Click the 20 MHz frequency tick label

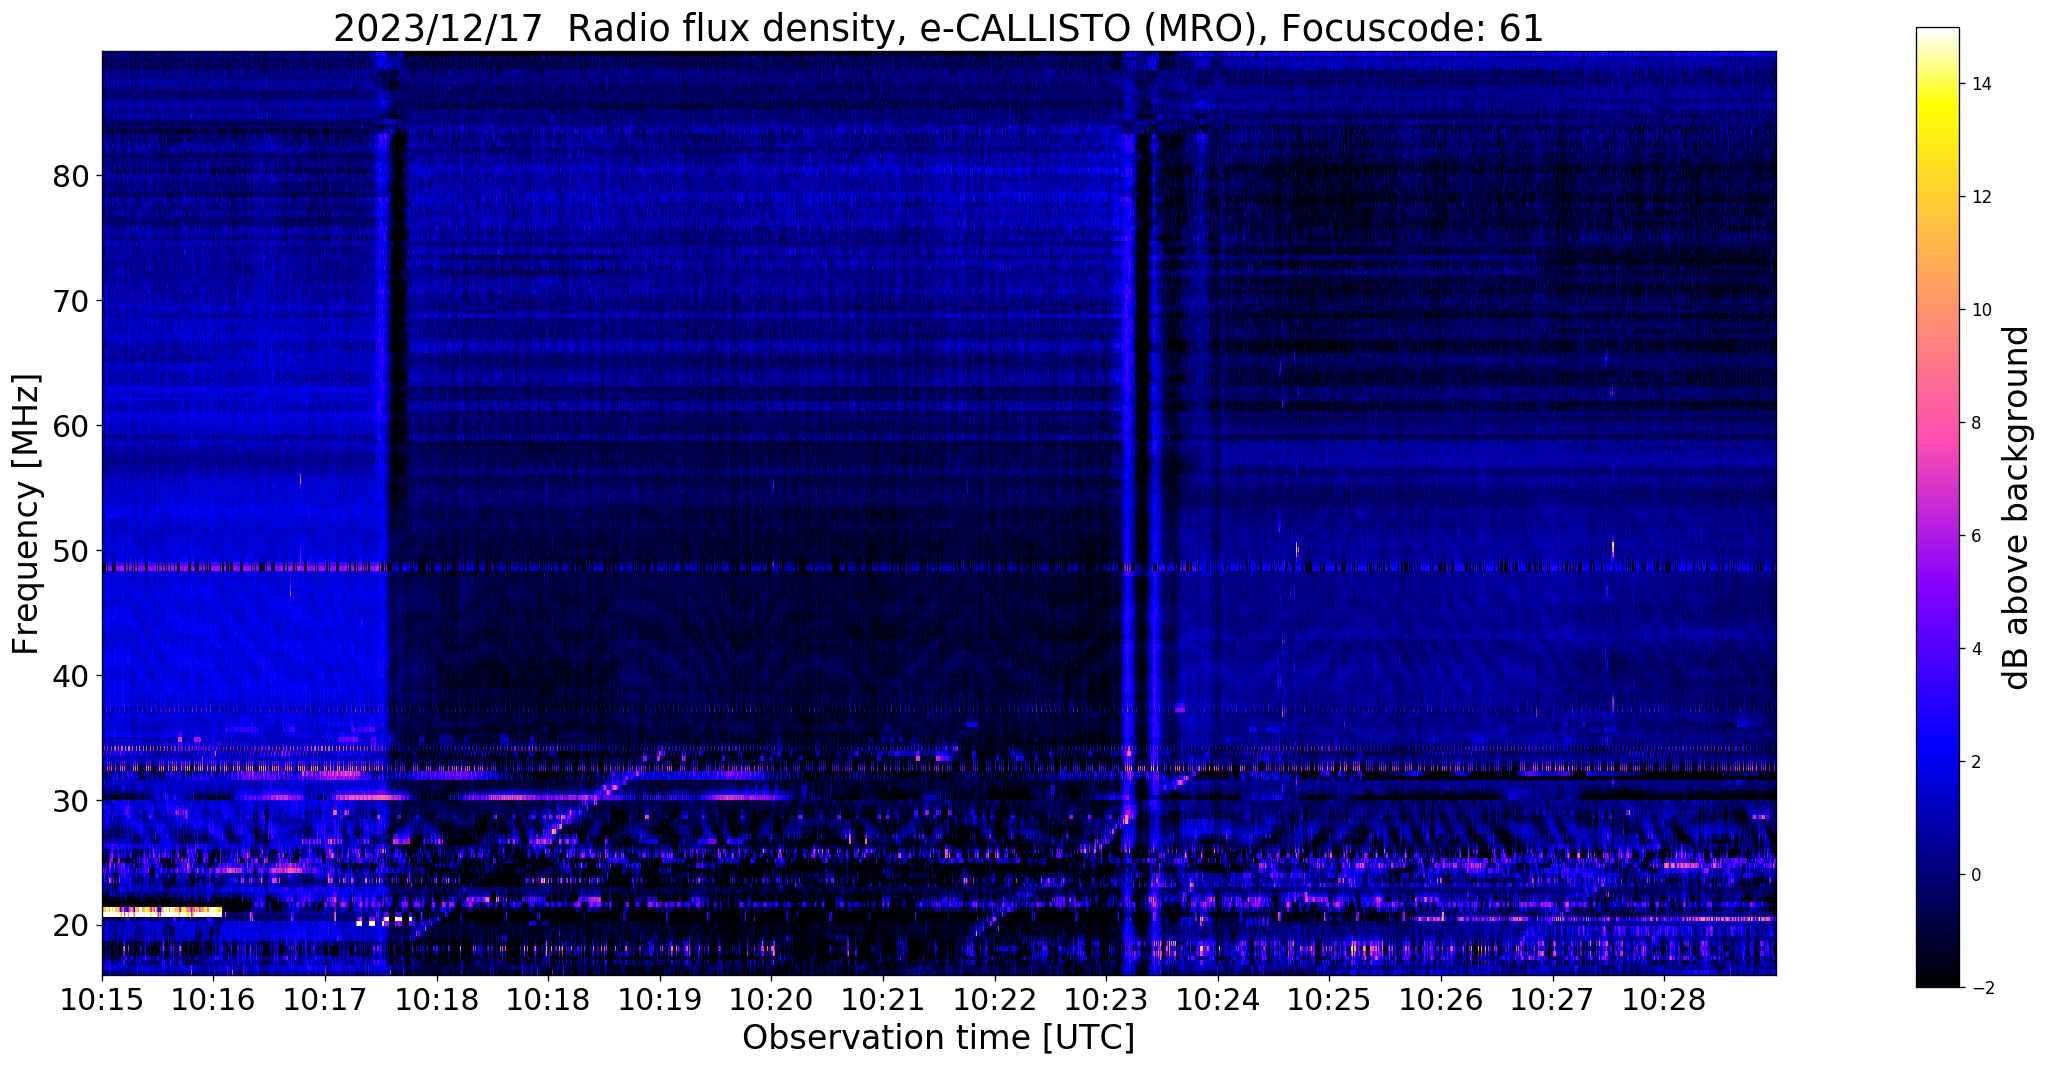tap(71, 926)
